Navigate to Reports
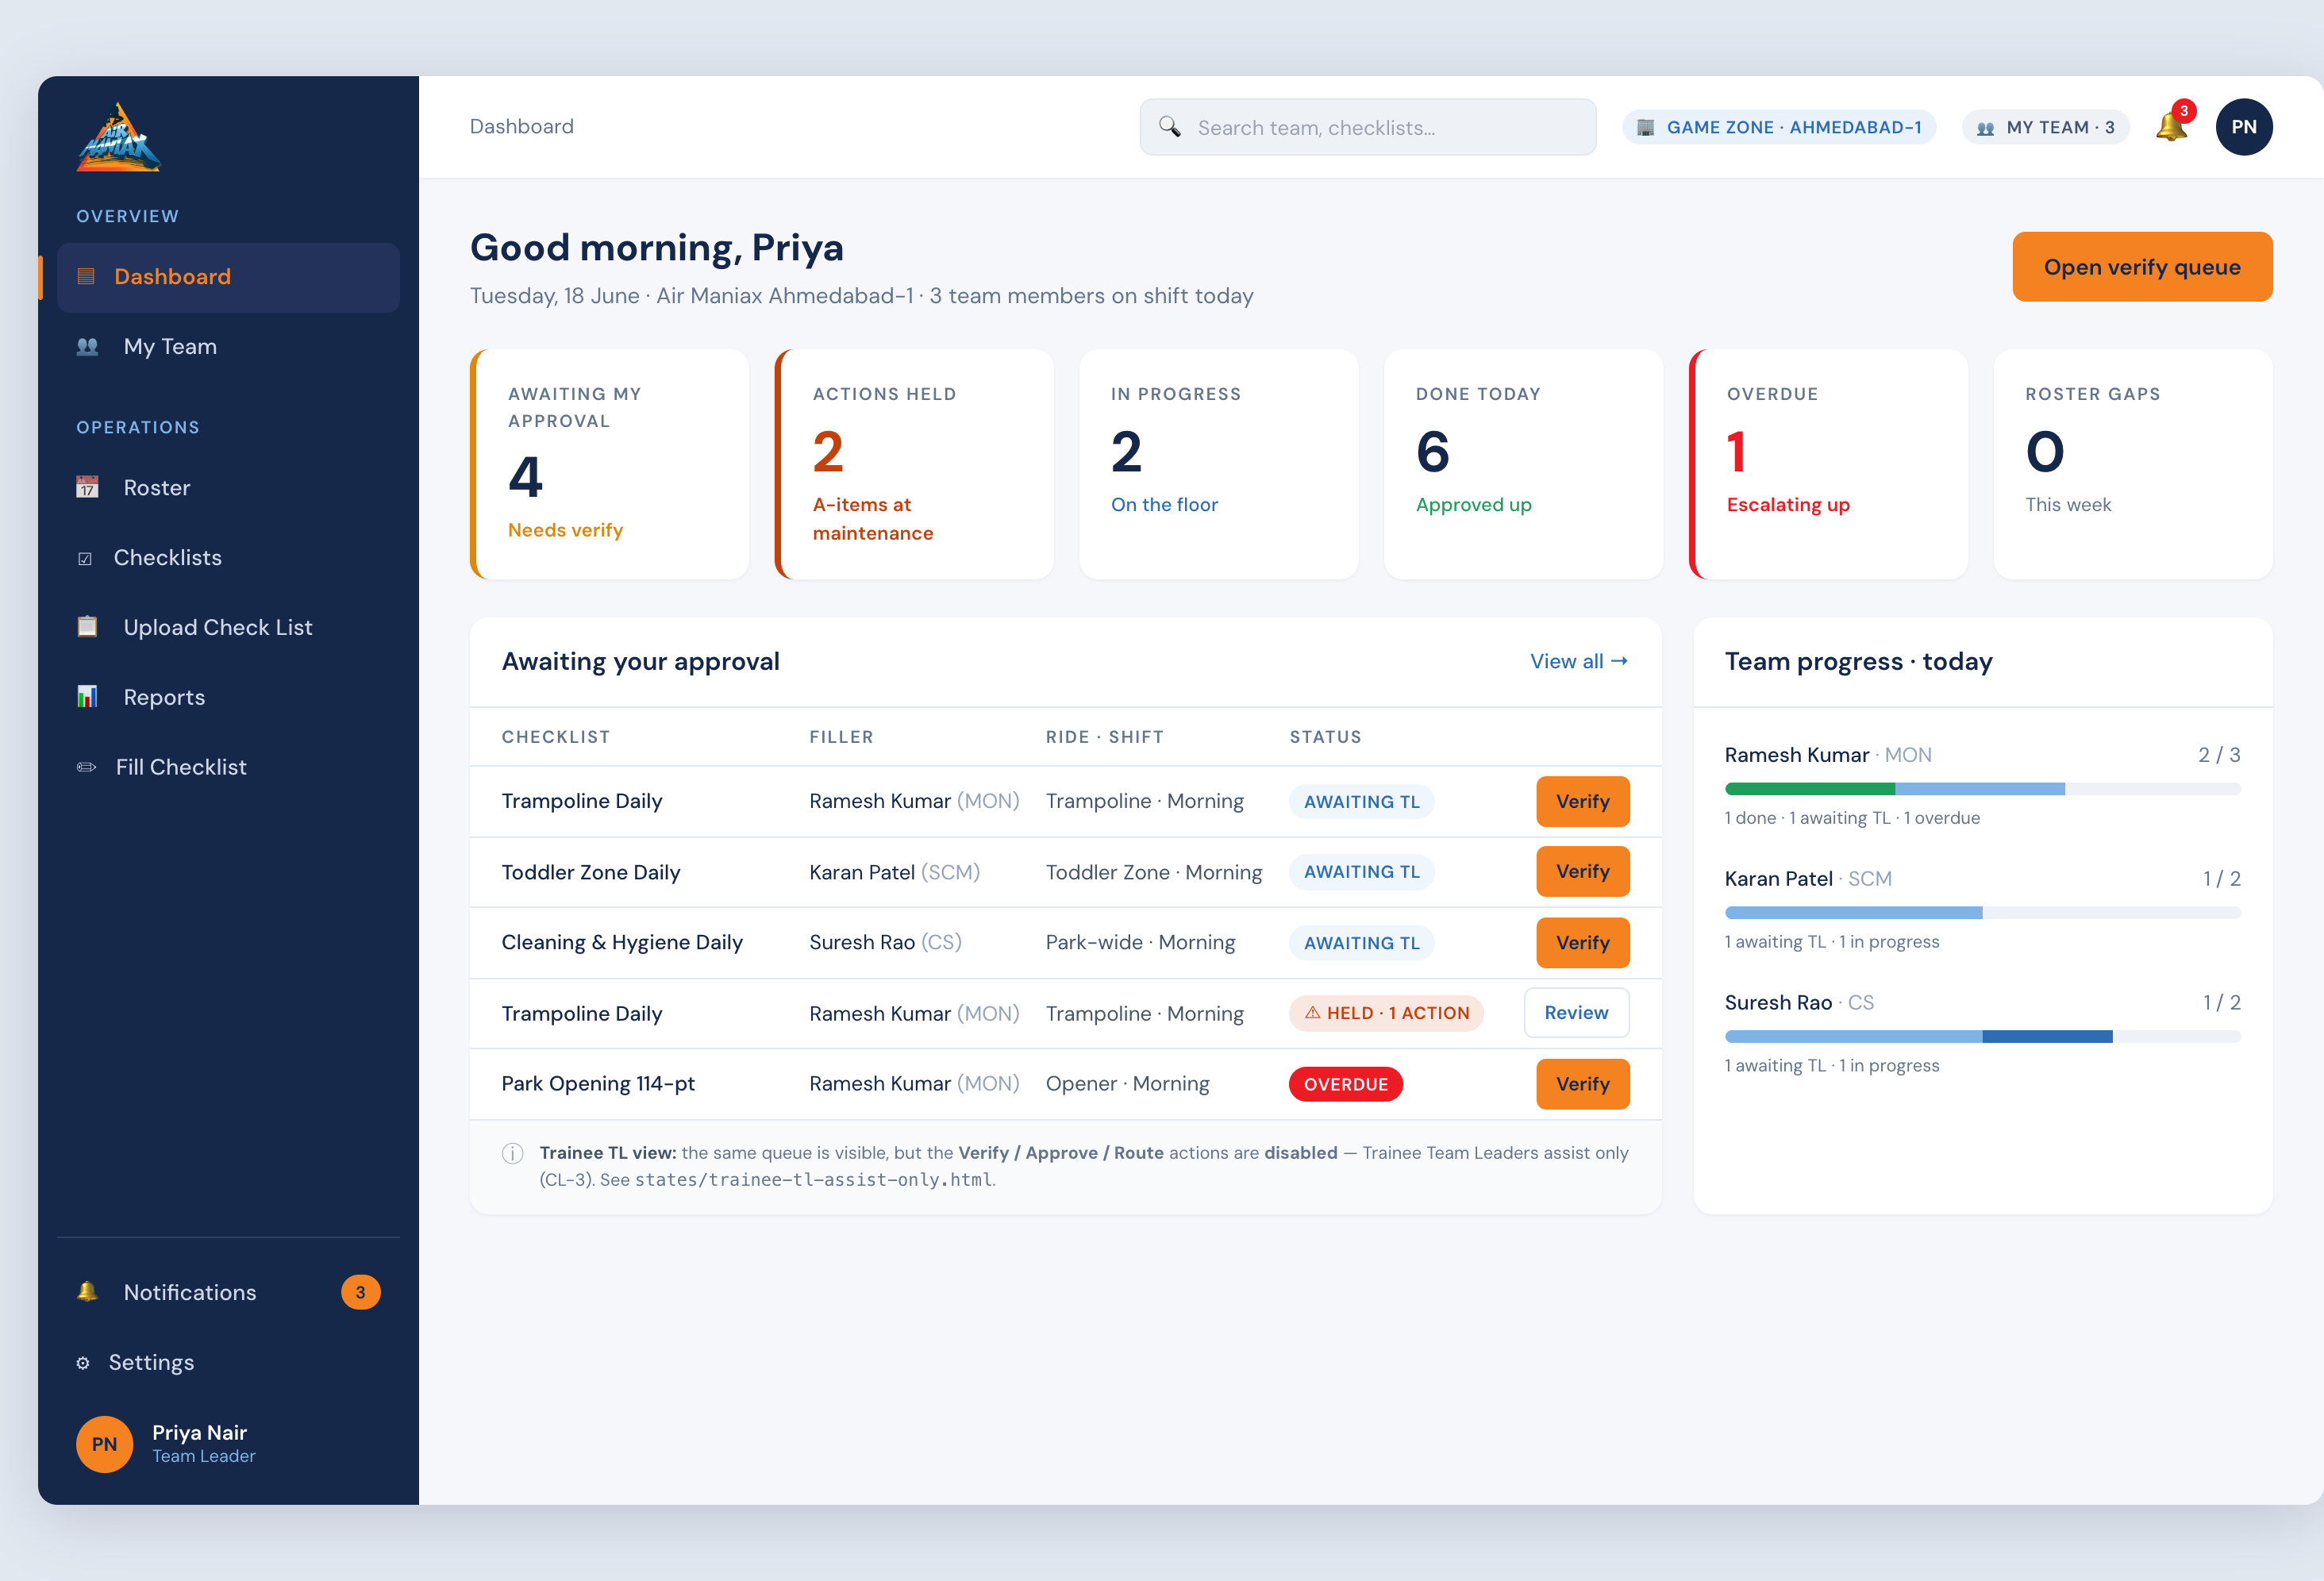The width and height of the screenshot is (2324, 1581). point(228,698)
